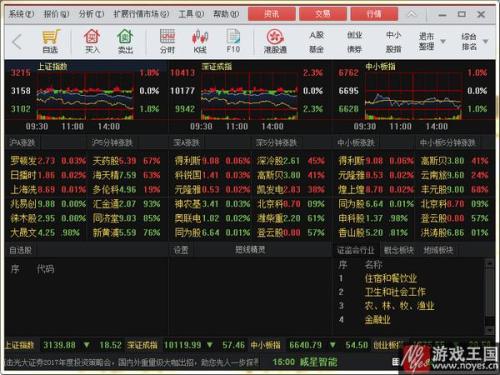Expand the 退市整理 dropdown arrow
The height and width of the screenshot is (375, 500).
tap(443, 42)
